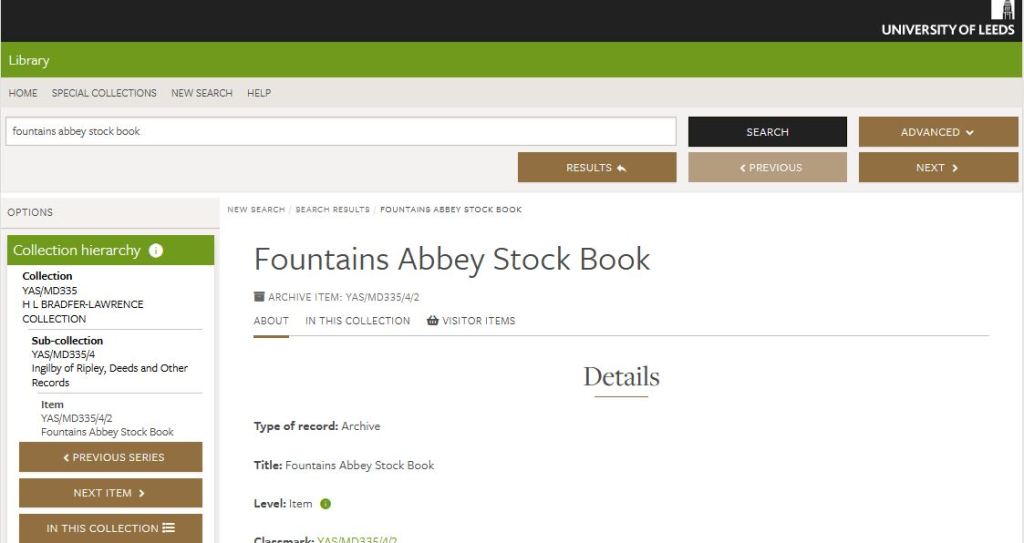
Task: Go to Next Item in hierarchy
Action: (110, 493)
